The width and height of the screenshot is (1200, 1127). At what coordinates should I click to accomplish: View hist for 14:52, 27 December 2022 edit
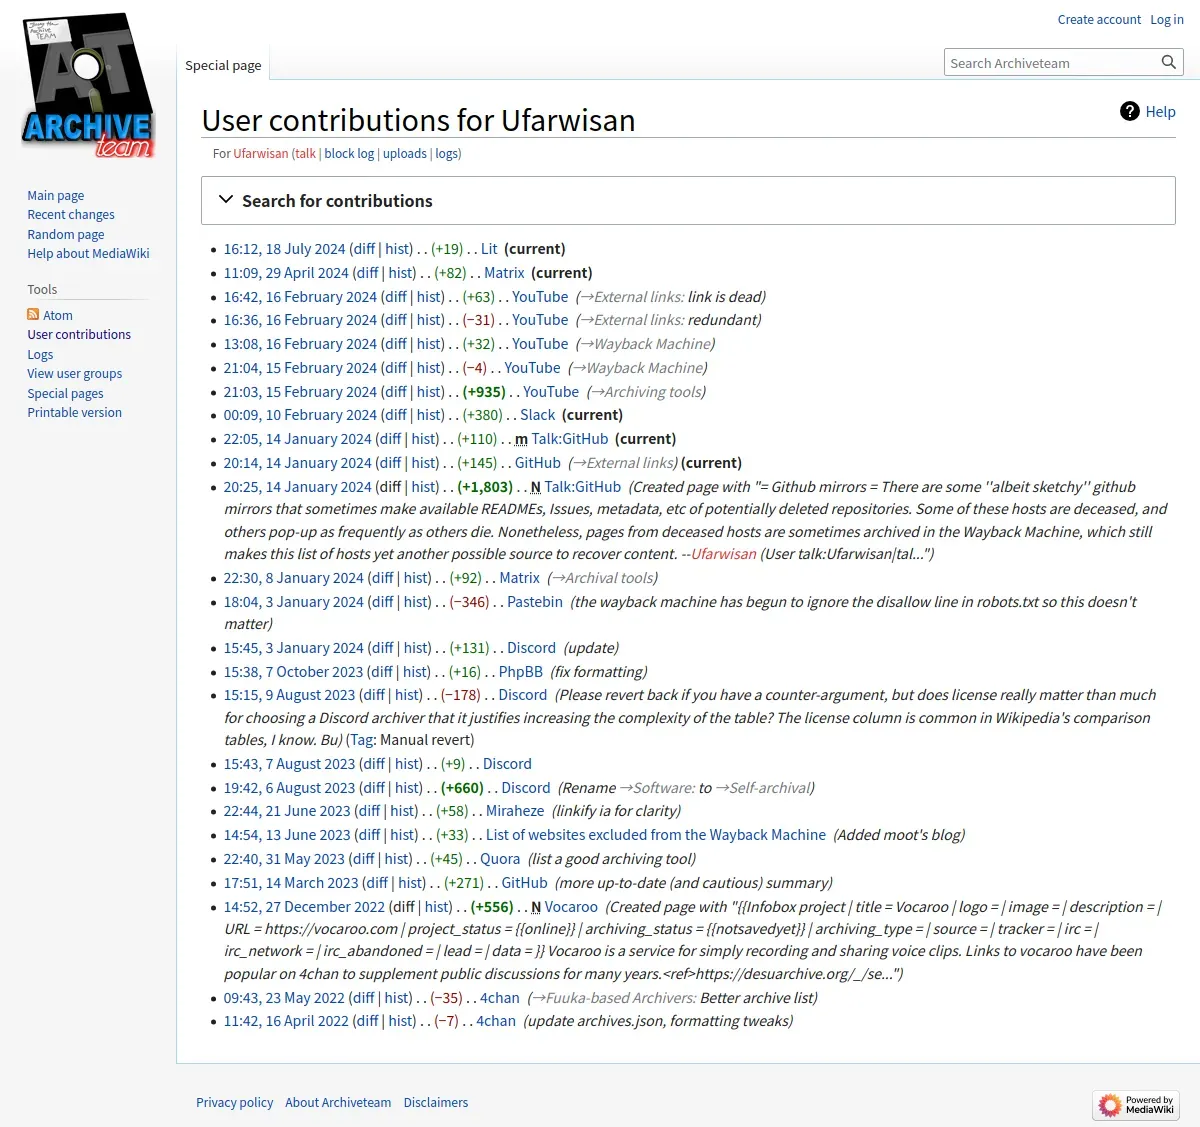click(438, 907)
